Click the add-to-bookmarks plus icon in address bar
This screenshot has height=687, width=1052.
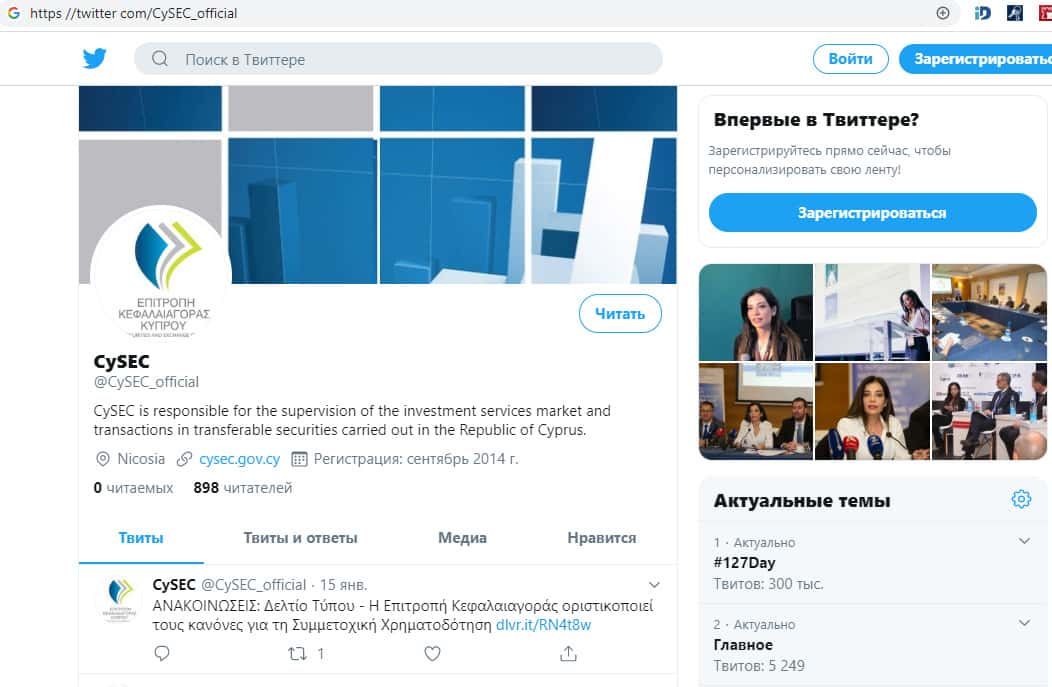(943, 13)
